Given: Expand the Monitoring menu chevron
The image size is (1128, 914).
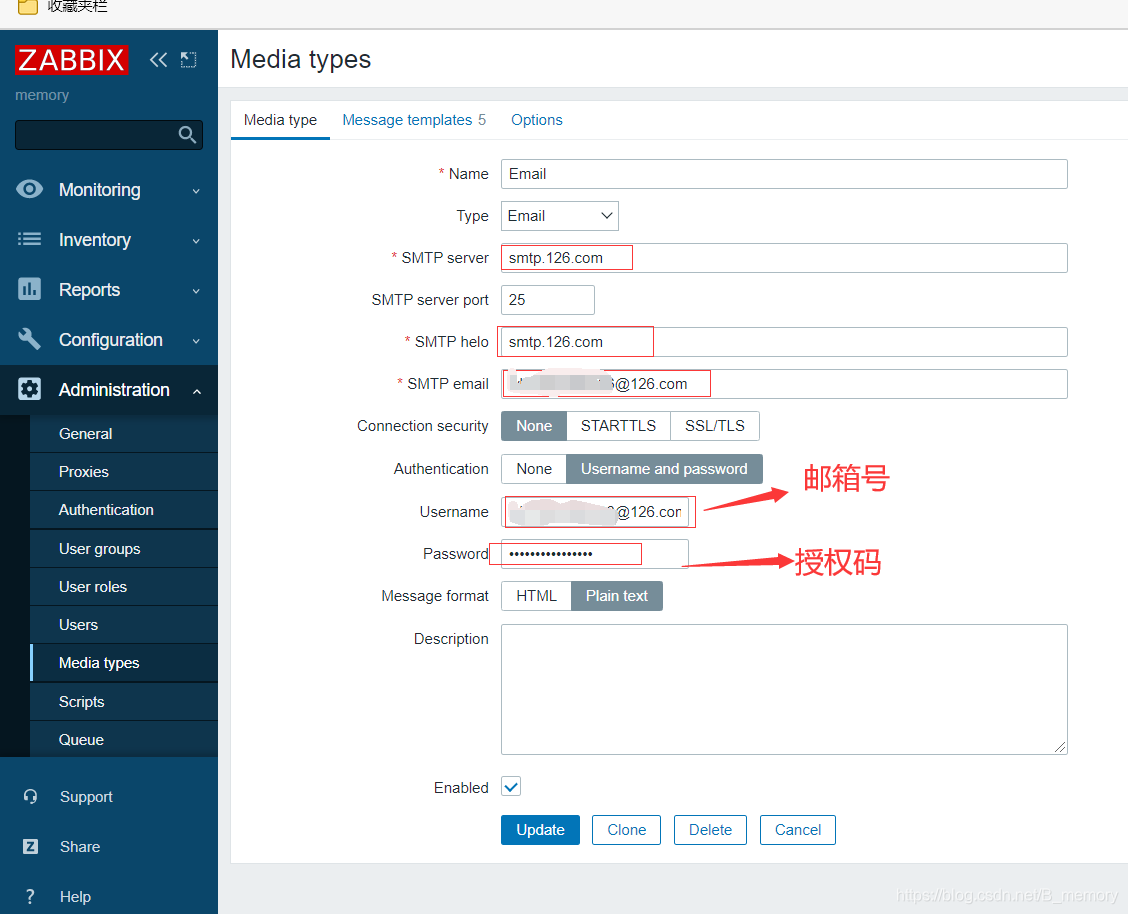Looking at the screenshot, I should point(196,191).
